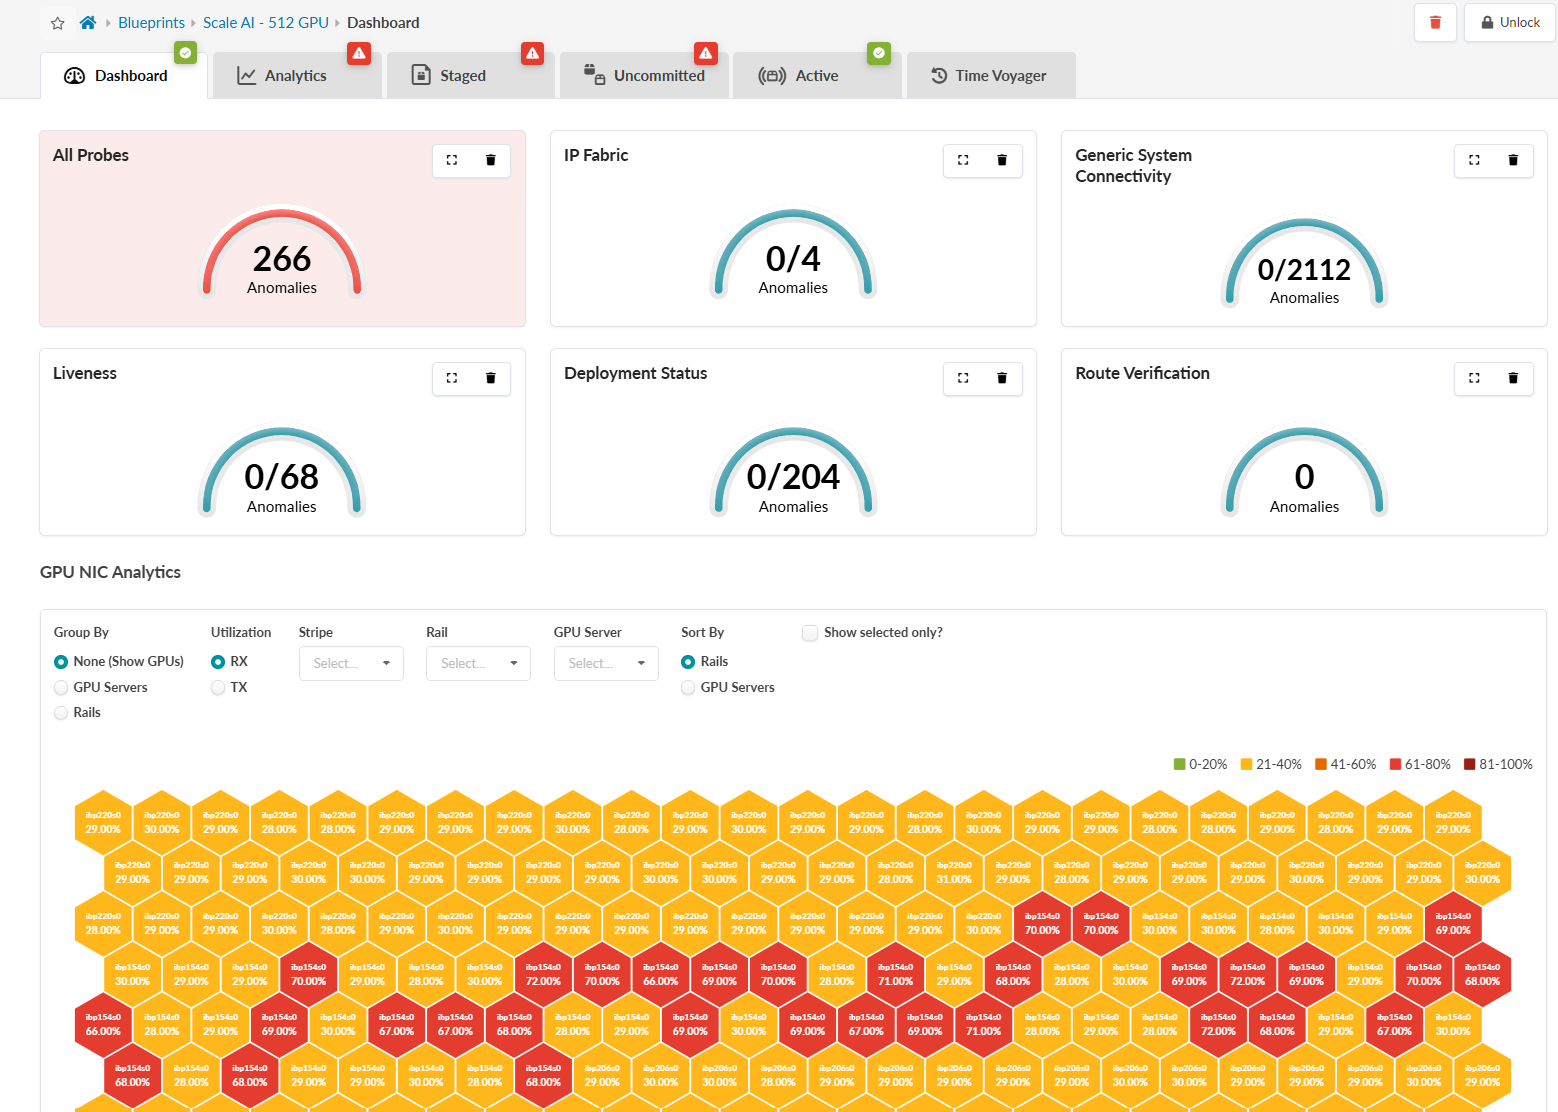Switch to the Analytics tab
This screenshot has width=1558, height=1112.
(295, 76)
